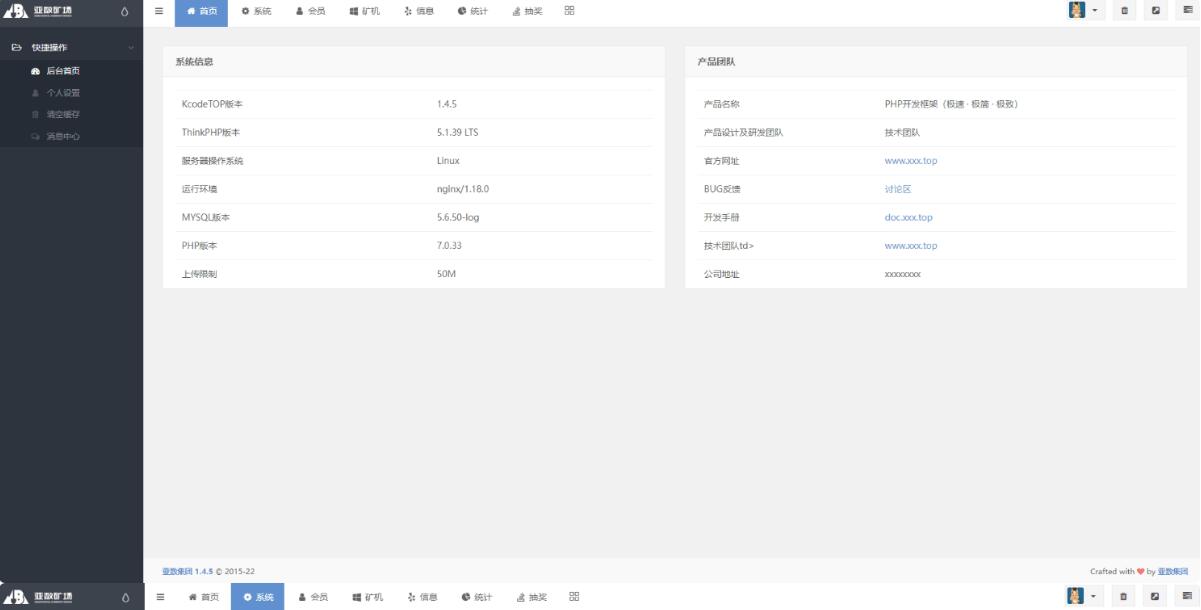
Task: Collapse the 快捷操作 sidebar group
Action: point(130,48)
